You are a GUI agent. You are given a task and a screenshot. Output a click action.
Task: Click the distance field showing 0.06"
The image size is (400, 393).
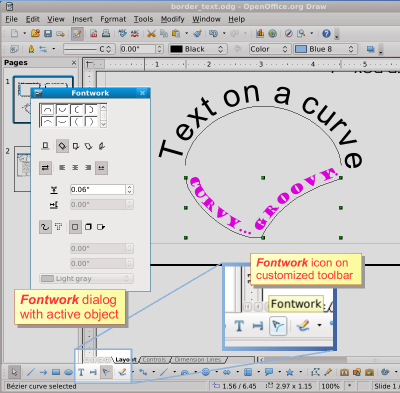98,189
